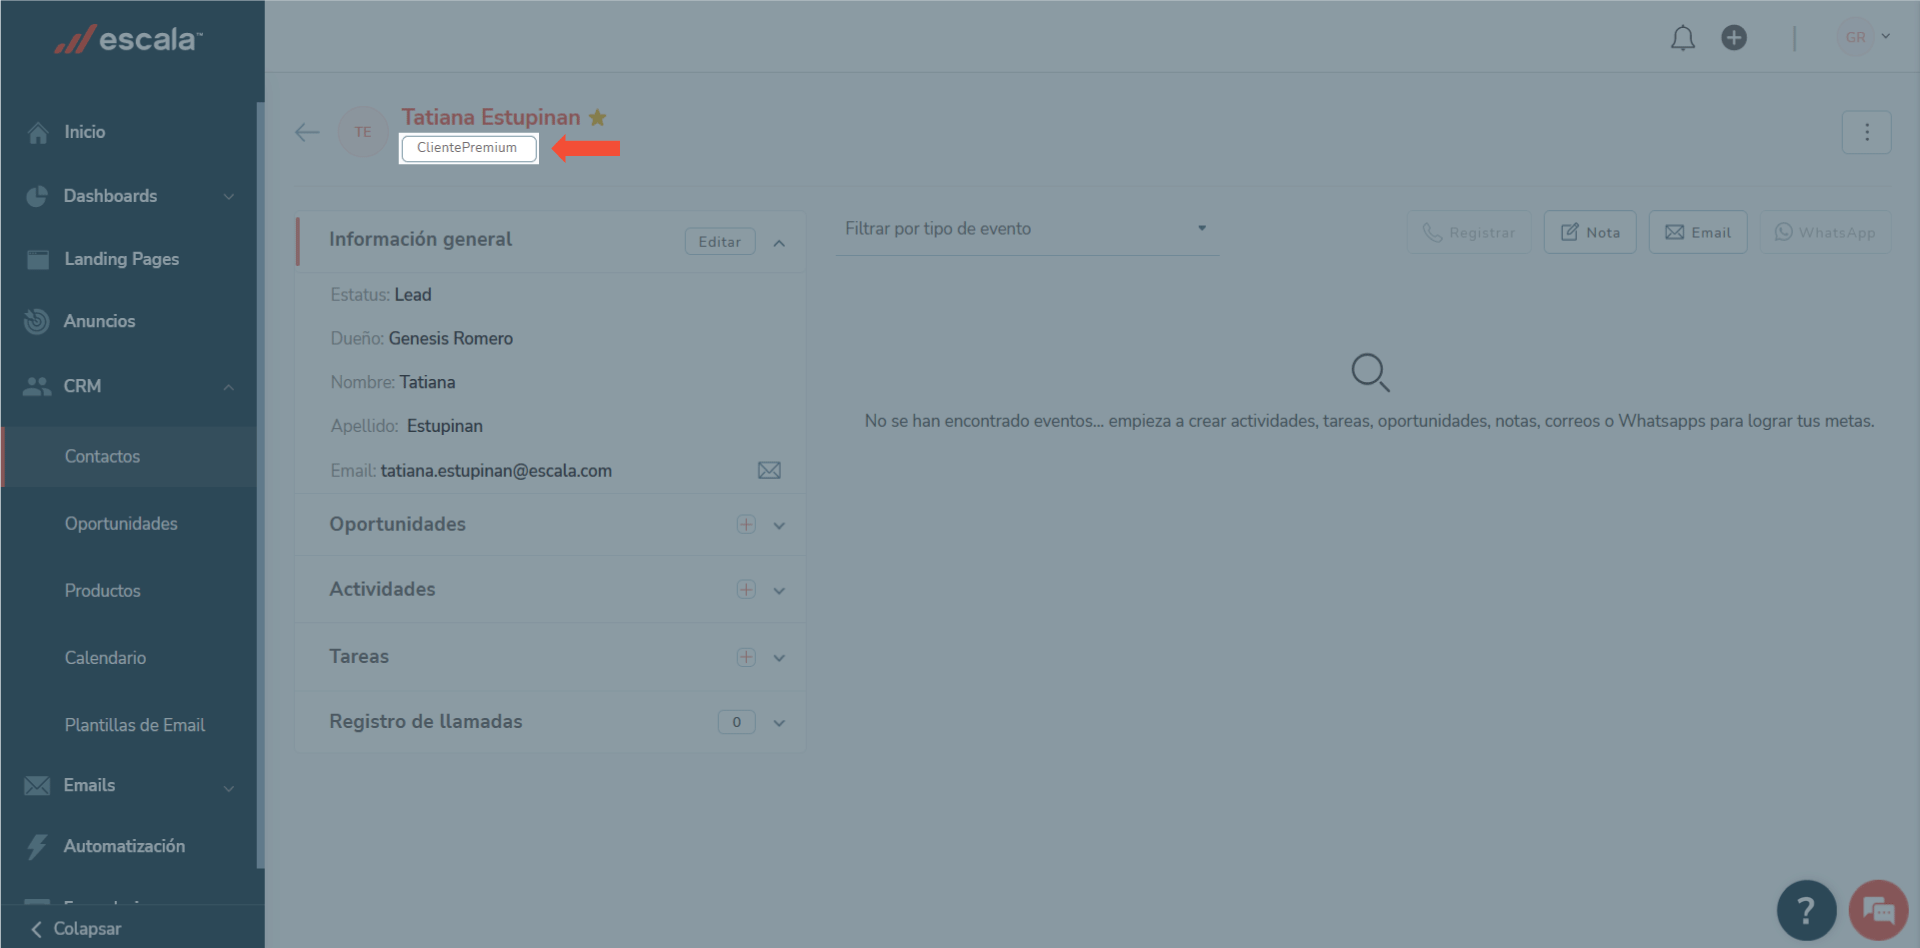Screen dimensions: 1920x948
Task: Select Contactos in CRM submenu
Action: 129,456
